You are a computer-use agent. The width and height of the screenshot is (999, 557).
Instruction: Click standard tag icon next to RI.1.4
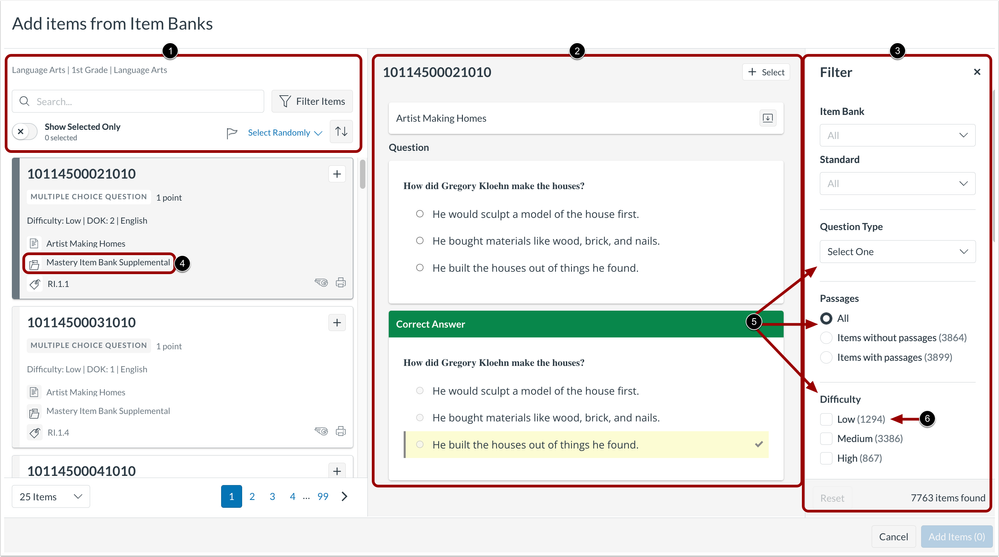click(x=35, y=433)
